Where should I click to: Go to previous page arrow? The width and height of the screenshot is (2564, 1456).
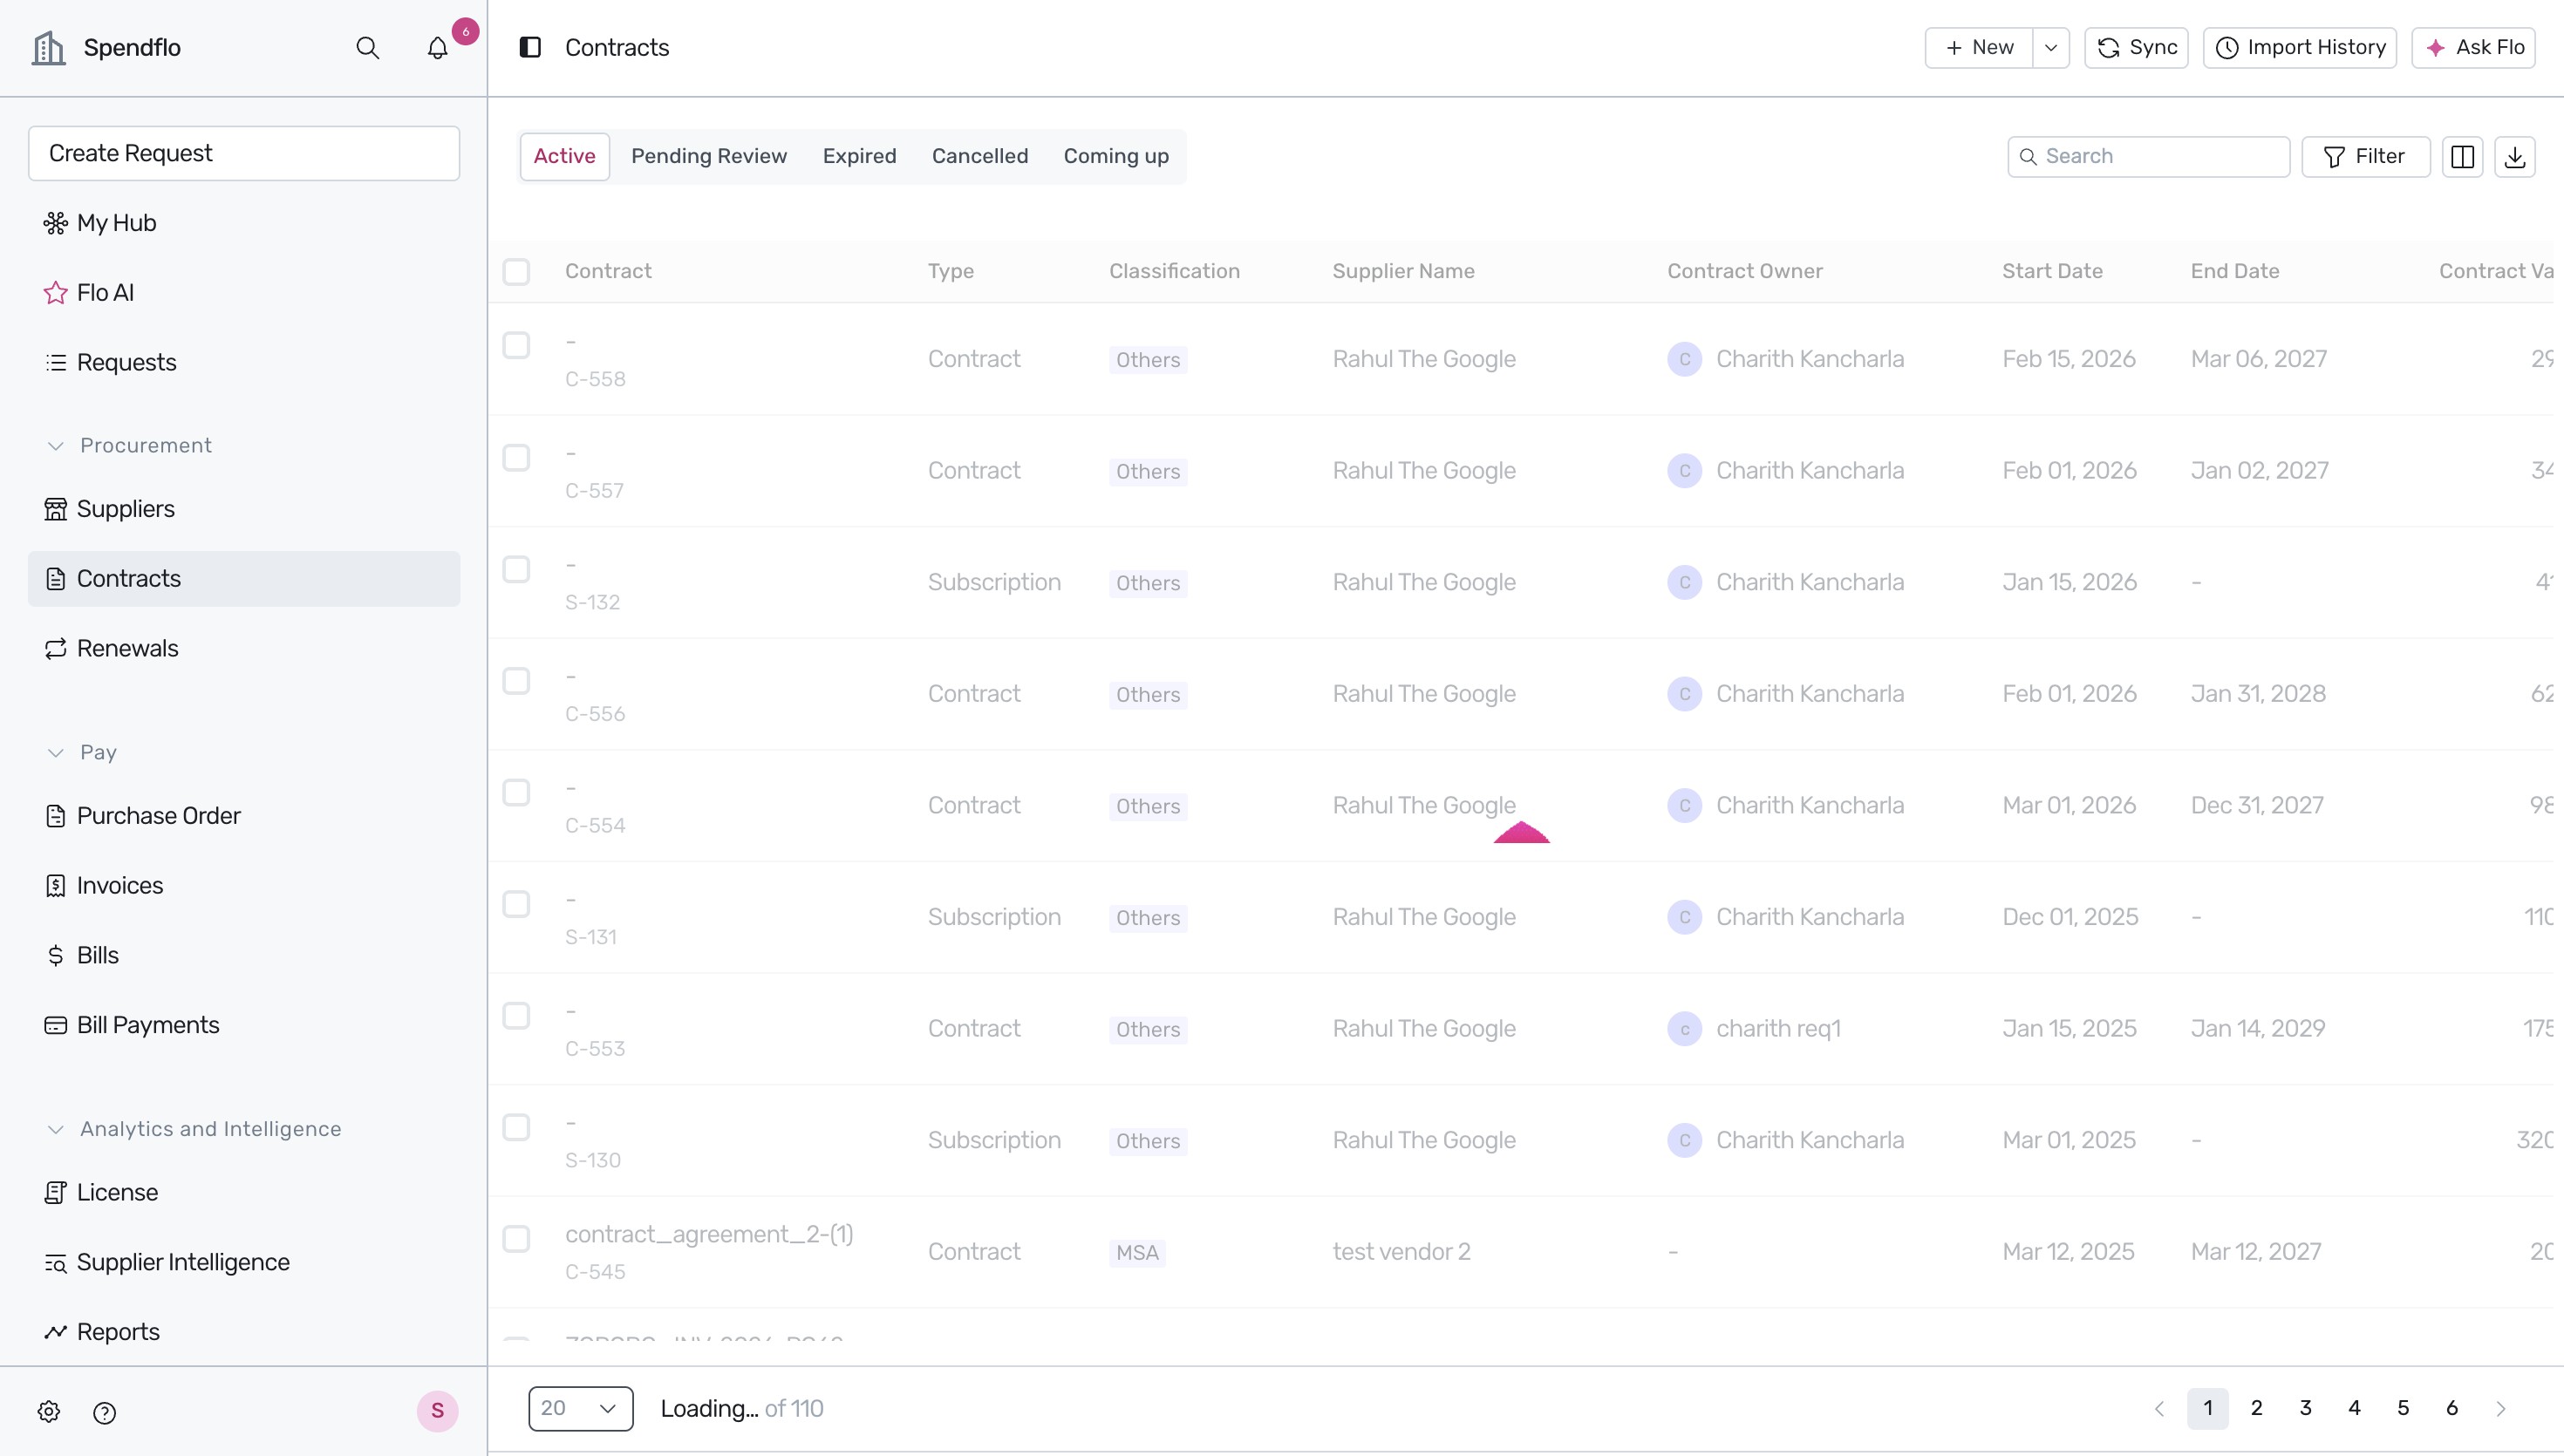tap(2159, 1409)
